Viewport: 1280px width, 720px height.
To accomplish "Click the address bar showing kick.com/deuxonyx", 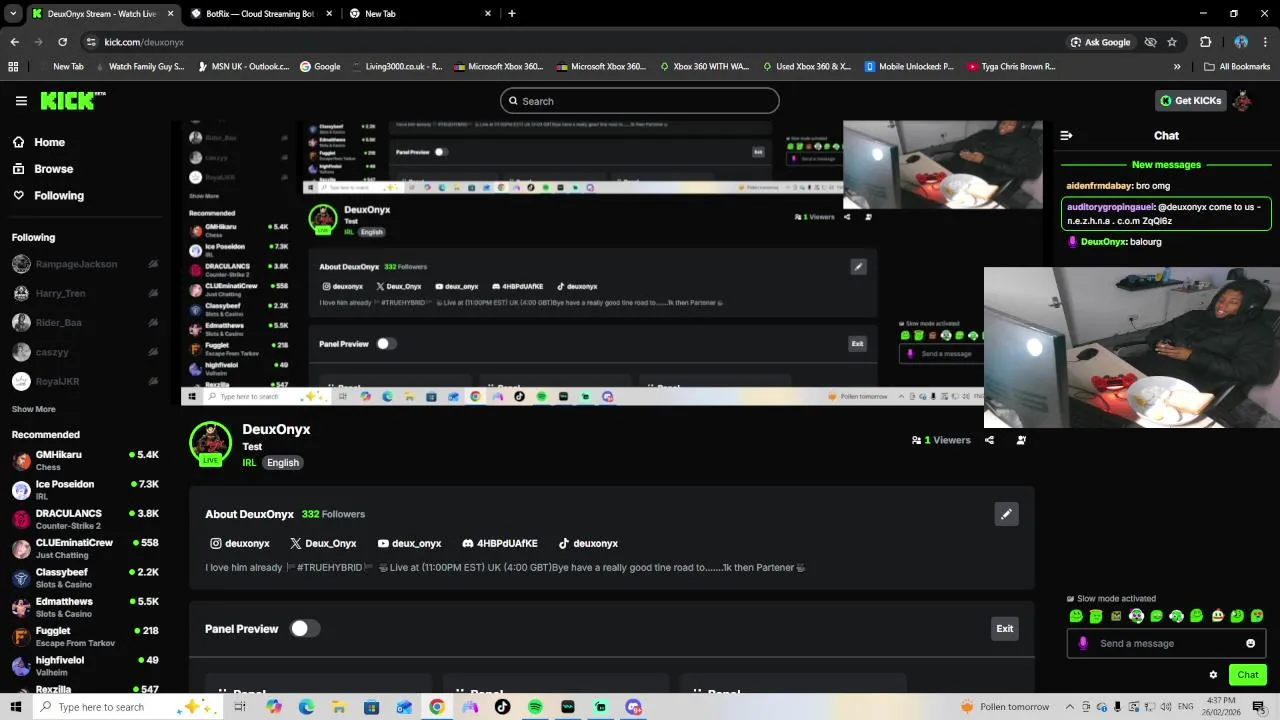I will [x=570, y=42].
